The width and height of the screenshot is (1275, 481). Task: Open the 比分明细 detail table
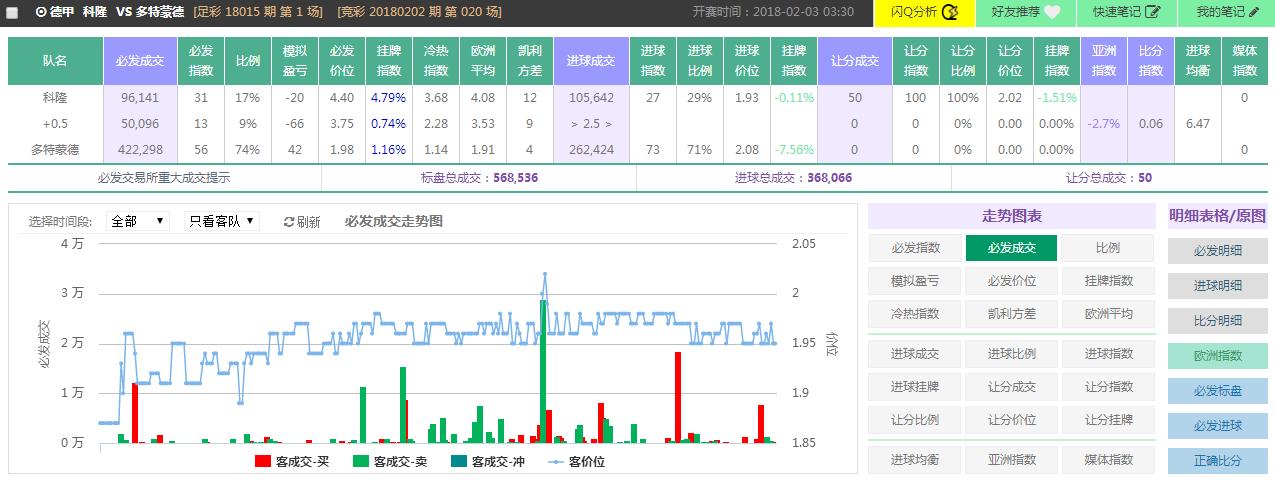1217,321
